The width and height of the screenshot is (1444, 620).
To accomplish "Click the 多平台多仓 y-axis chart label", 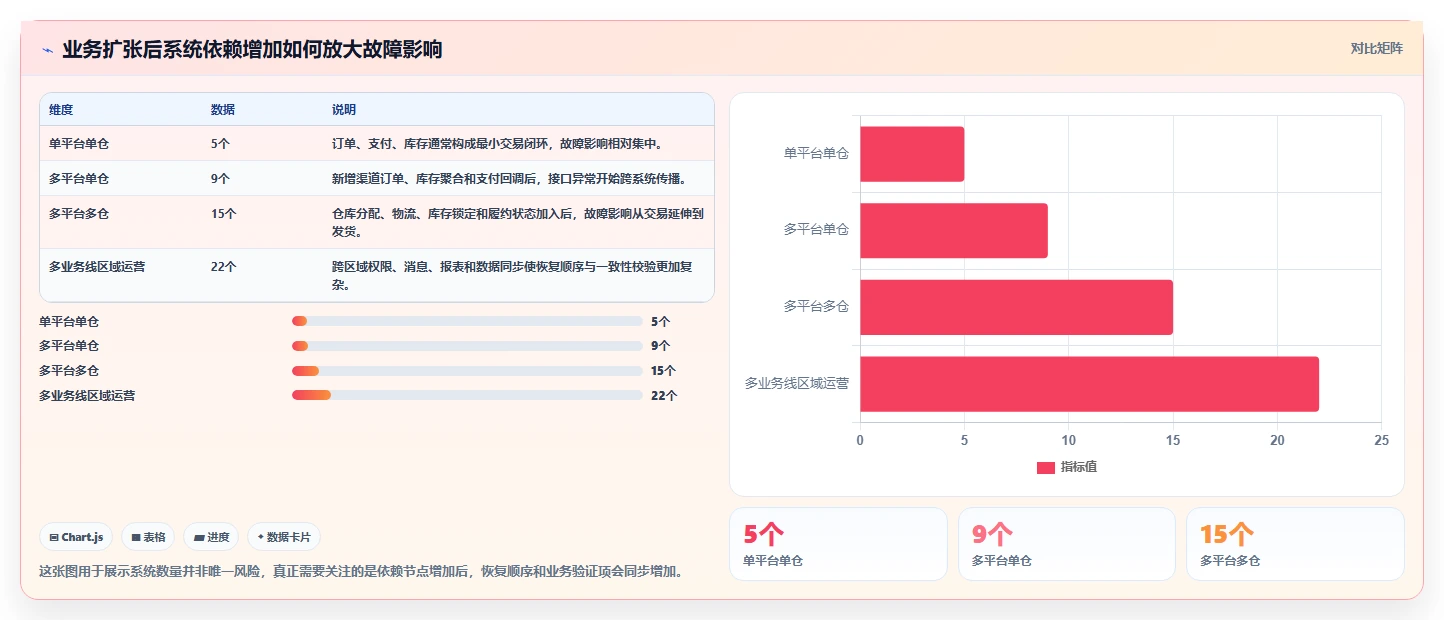I will pyautogui.click(x=816, y=306).
